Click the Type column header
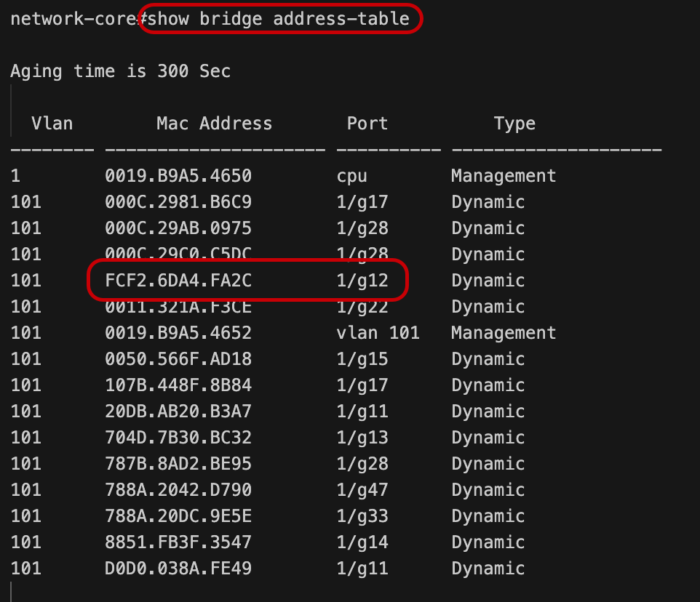This screenshot has width=700, height=602. 515,124
